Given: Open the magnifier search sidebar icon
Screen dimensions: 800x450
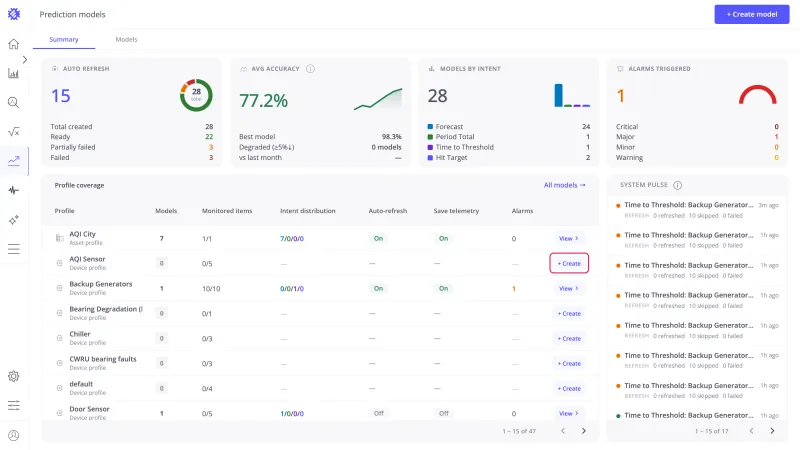Looking at the screenshot, I should (14, 103).
